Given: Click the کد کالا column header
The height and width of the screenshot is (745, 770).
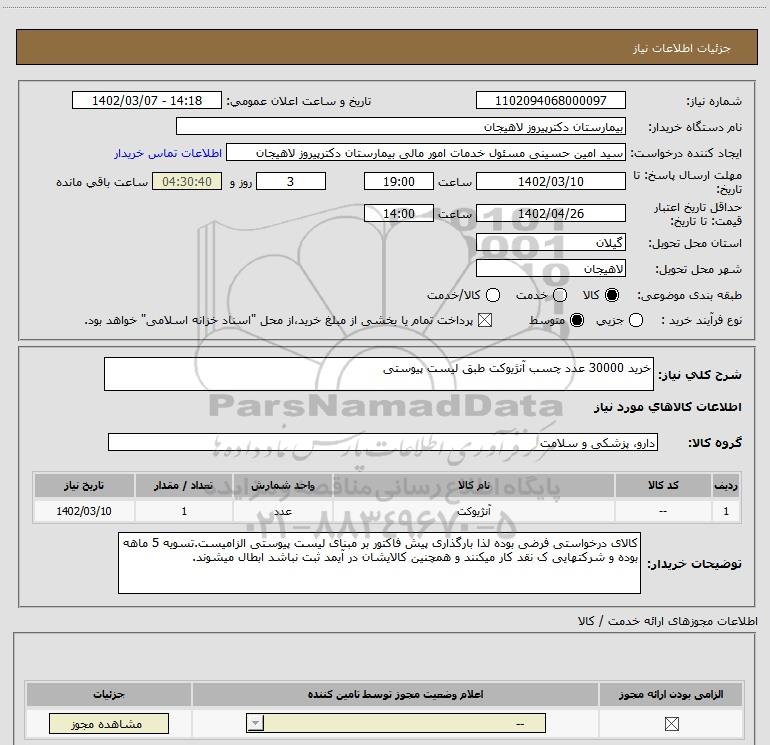Looking at the screenshot, I should pyautogui.click(x=663, y=485).
